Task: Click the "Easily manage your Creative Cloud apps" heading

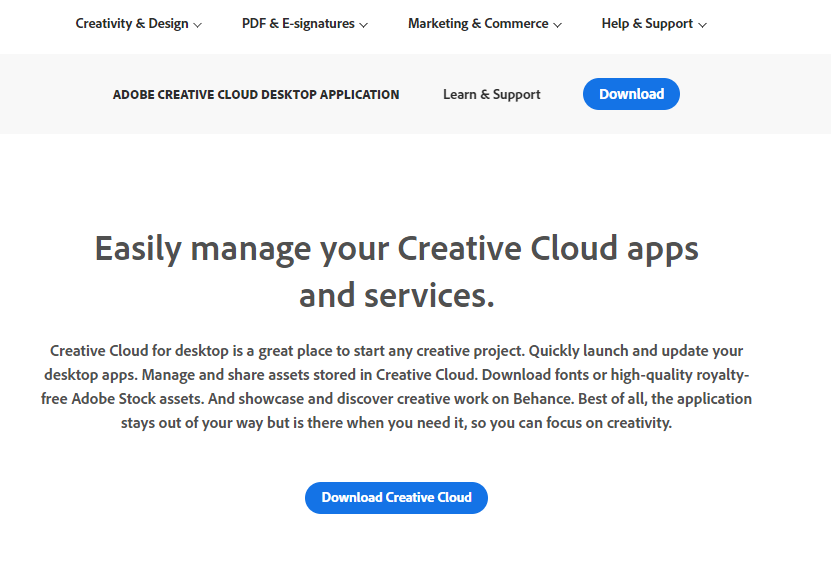Action: [x=396, y=248]
